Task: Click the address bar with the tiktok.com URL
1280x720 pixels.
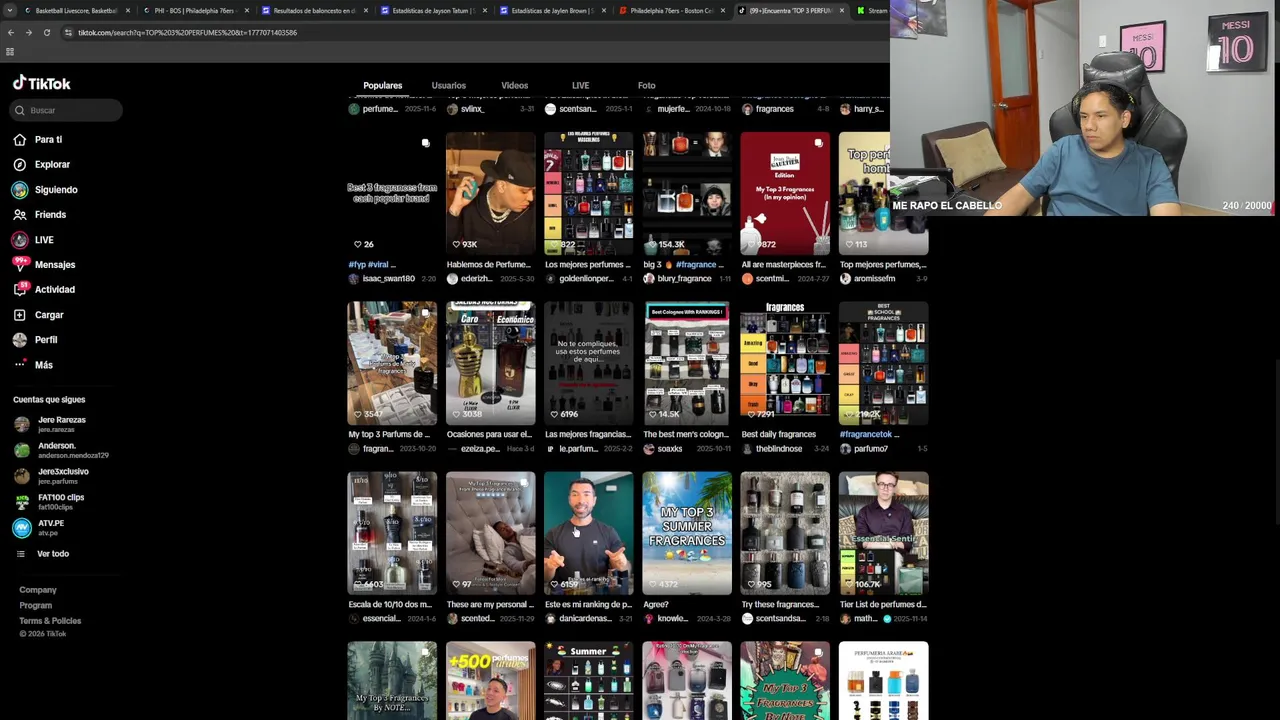Action: pos(470,33)
